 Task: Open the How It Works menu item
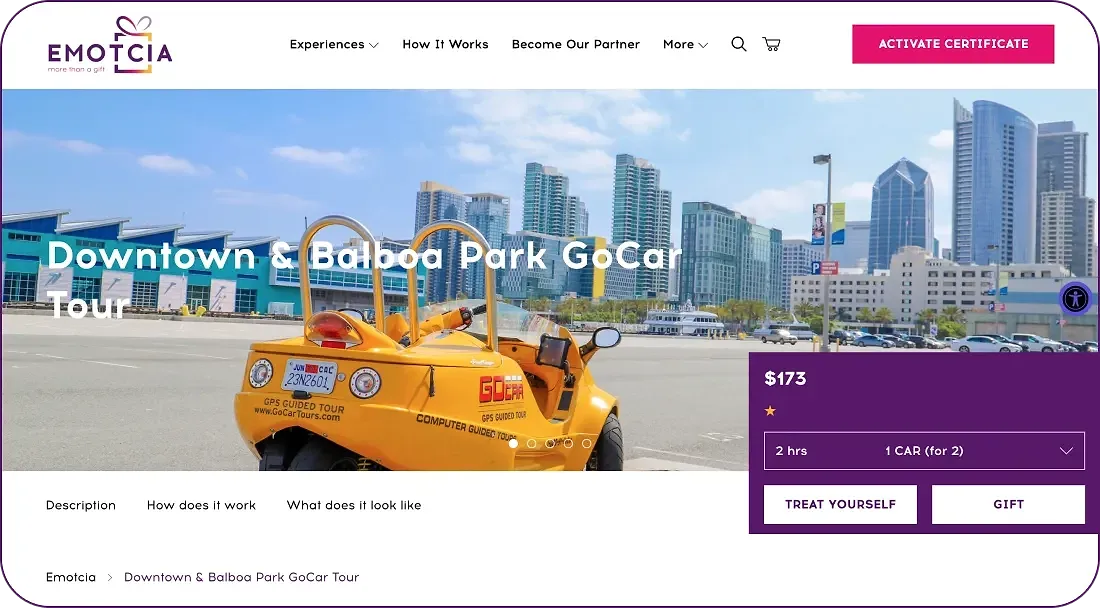coord(445,44)
